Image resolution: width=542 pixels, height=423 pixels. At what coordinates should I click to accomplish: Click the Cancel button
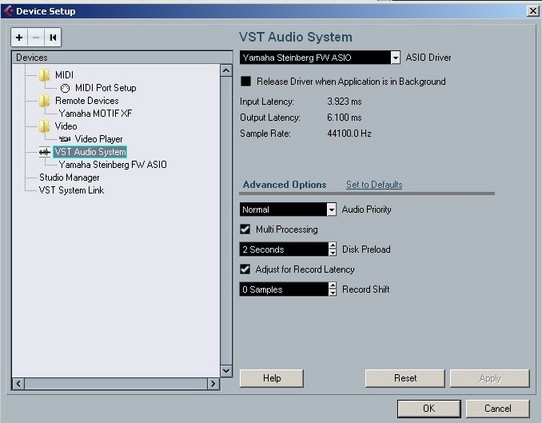(x=498, y=408)
